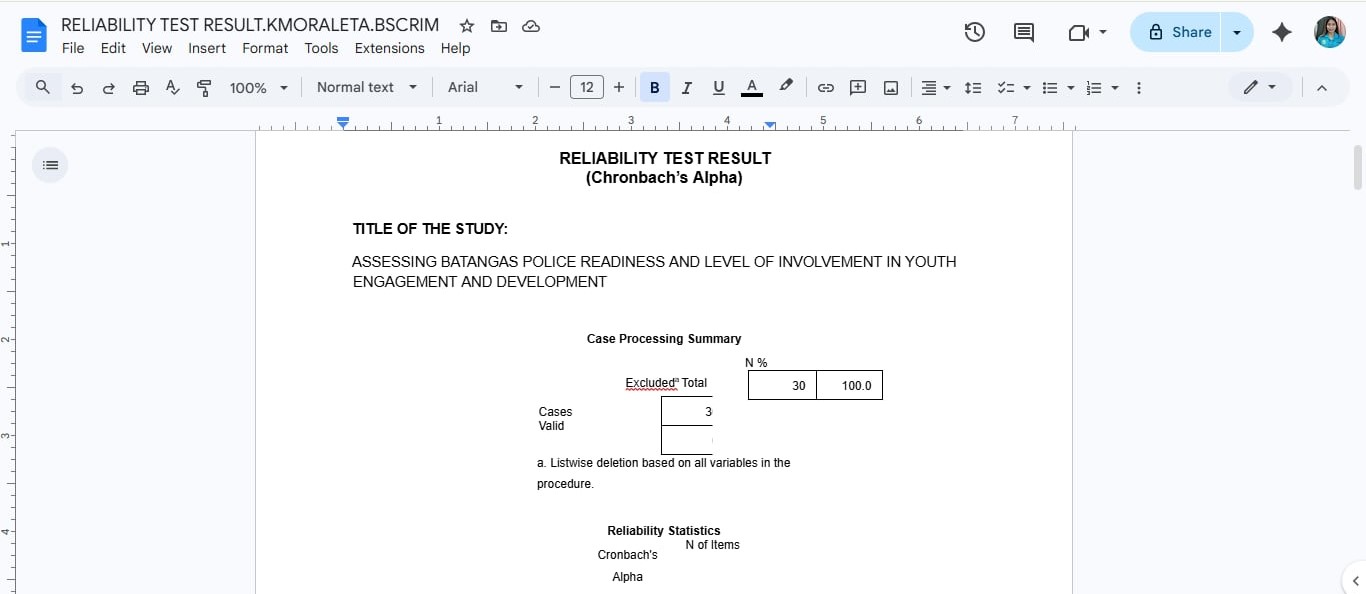Open the File menu

(73, 48)
